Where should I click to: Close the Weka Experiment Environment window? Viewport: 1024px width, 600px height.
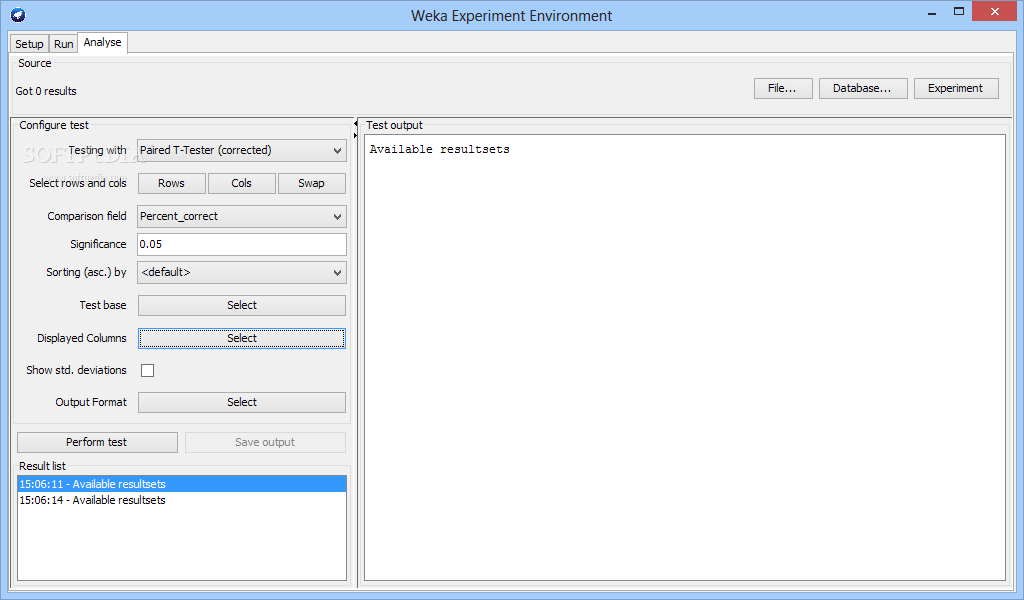995,12
